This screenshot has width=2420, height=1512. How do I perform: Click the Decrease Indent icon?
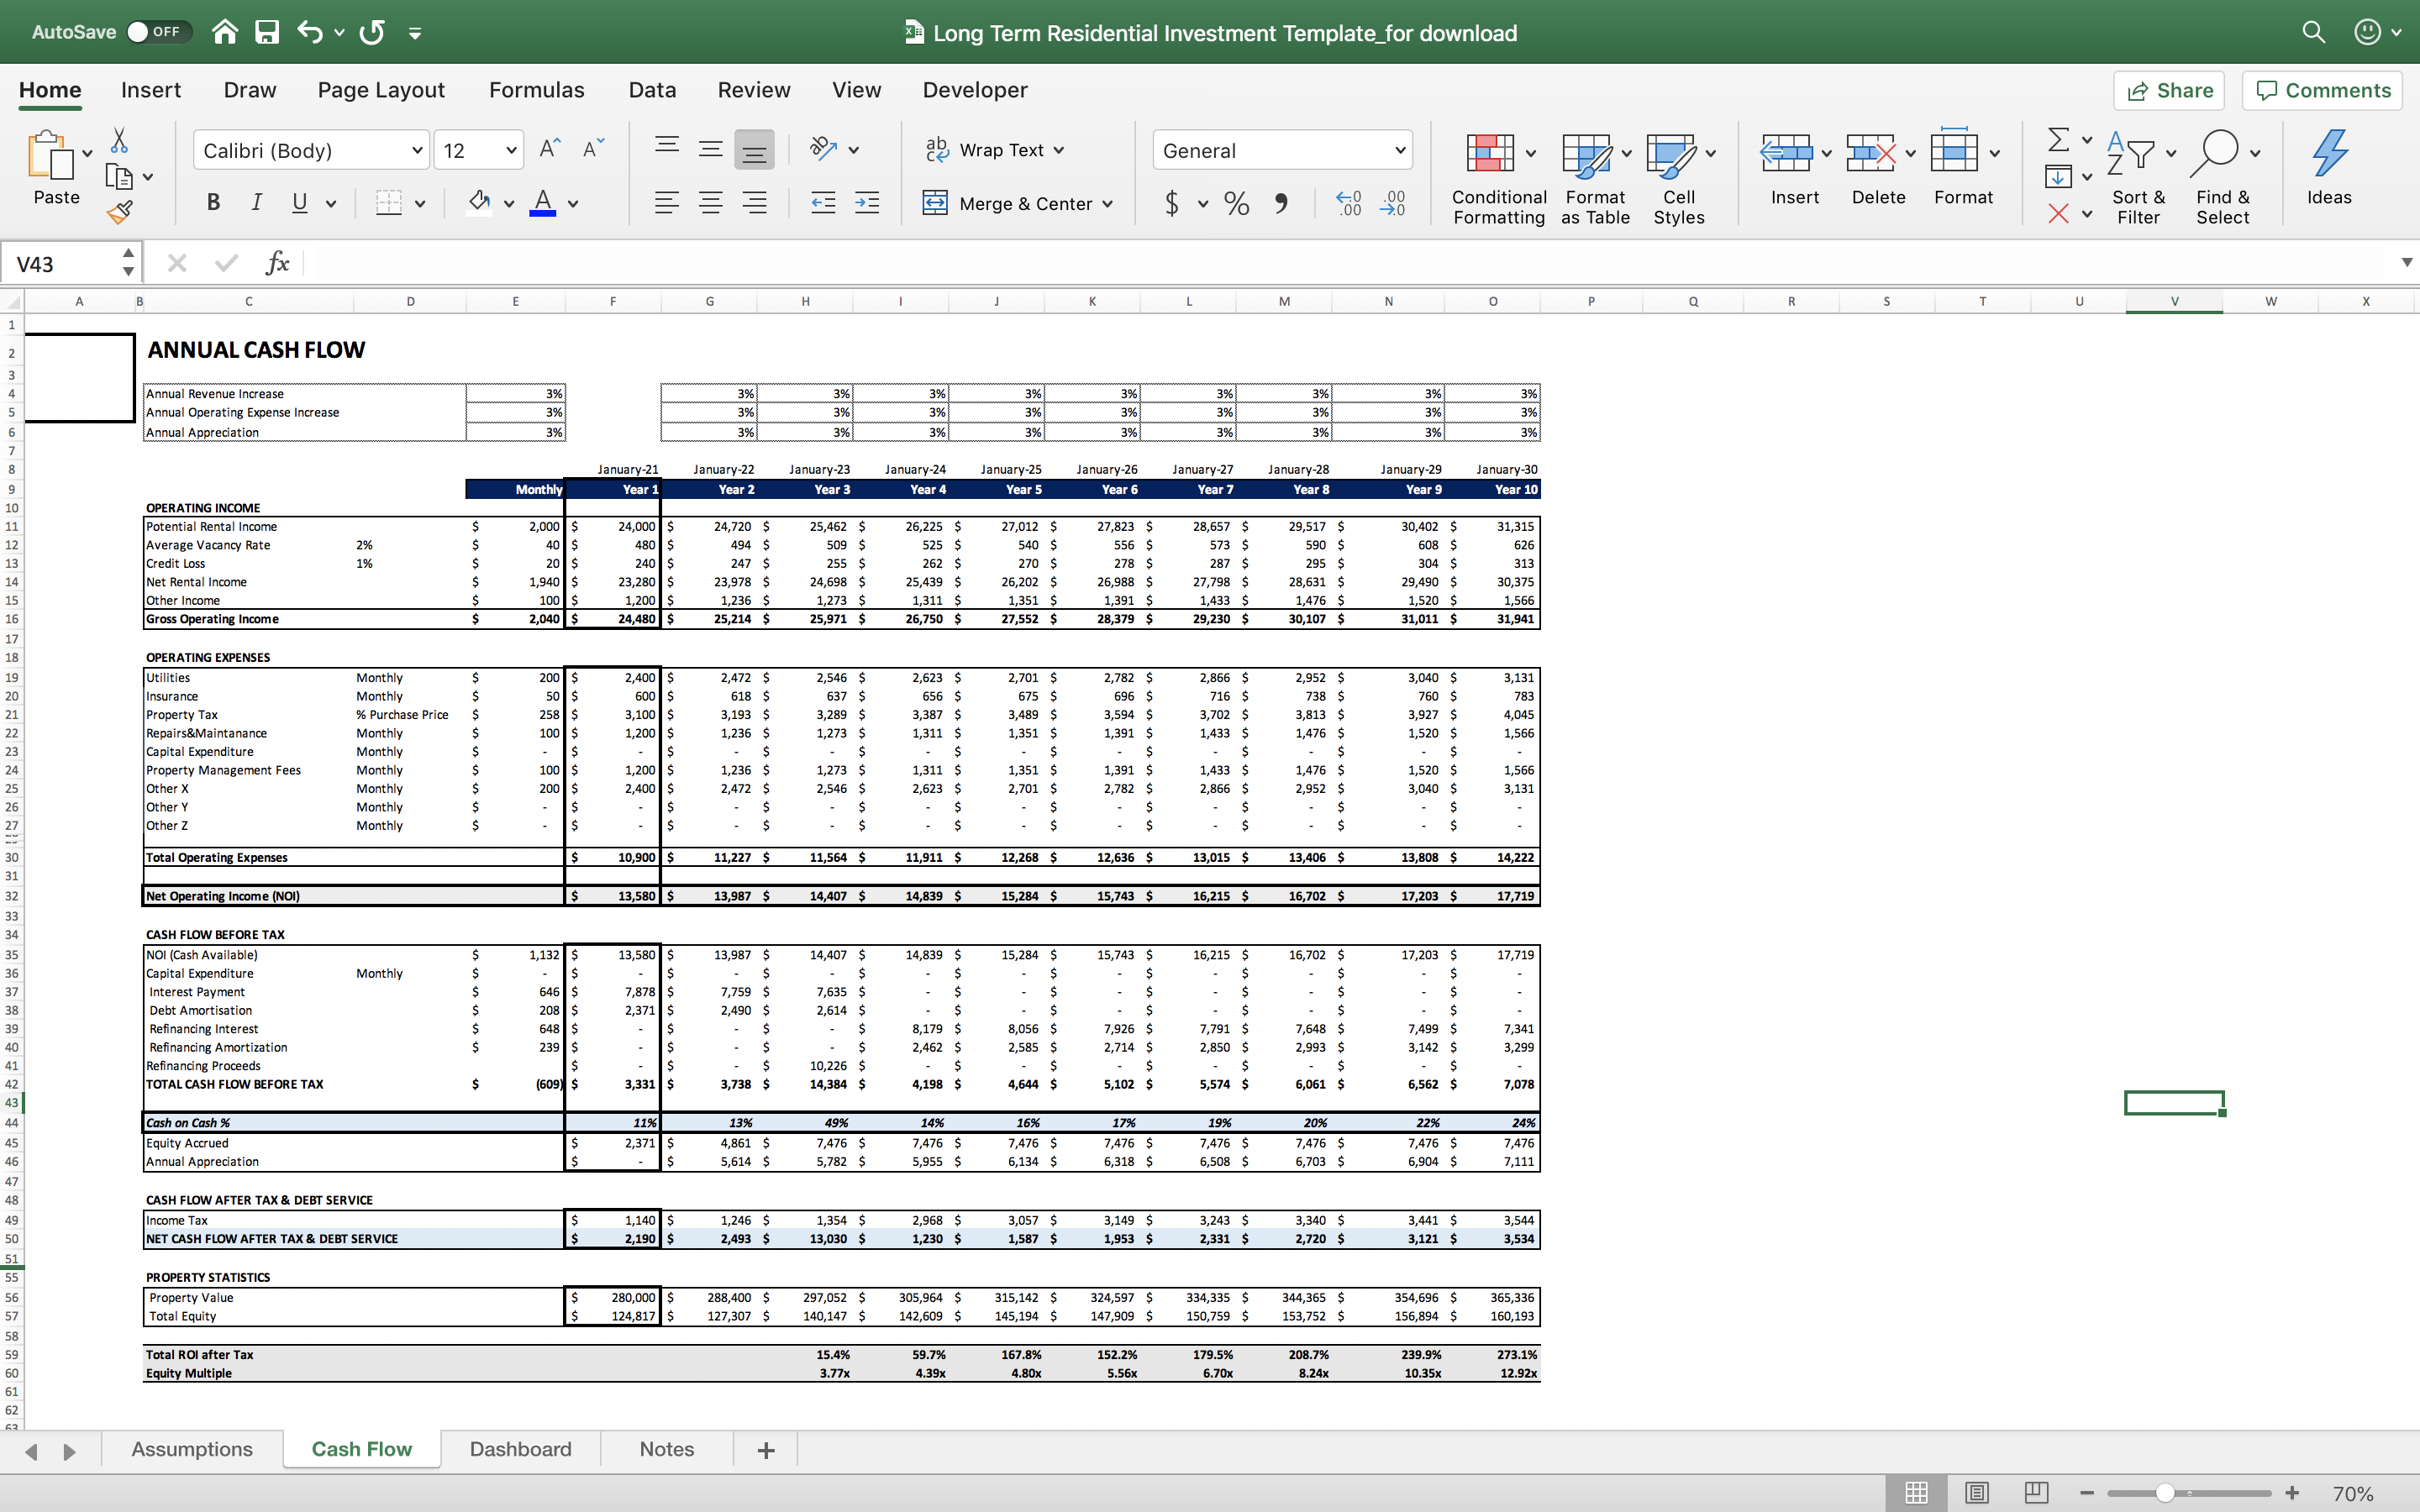823,203
